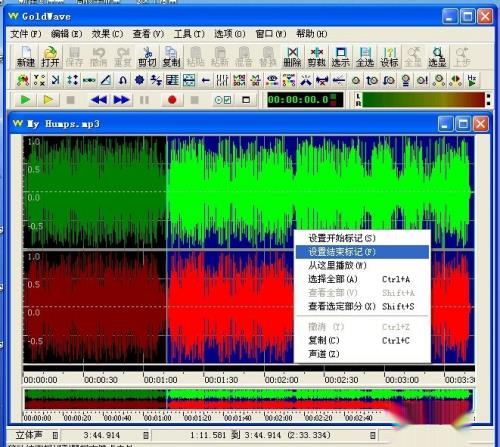
Task: Open the 工具(T) menu
Action: coord(189,34)
